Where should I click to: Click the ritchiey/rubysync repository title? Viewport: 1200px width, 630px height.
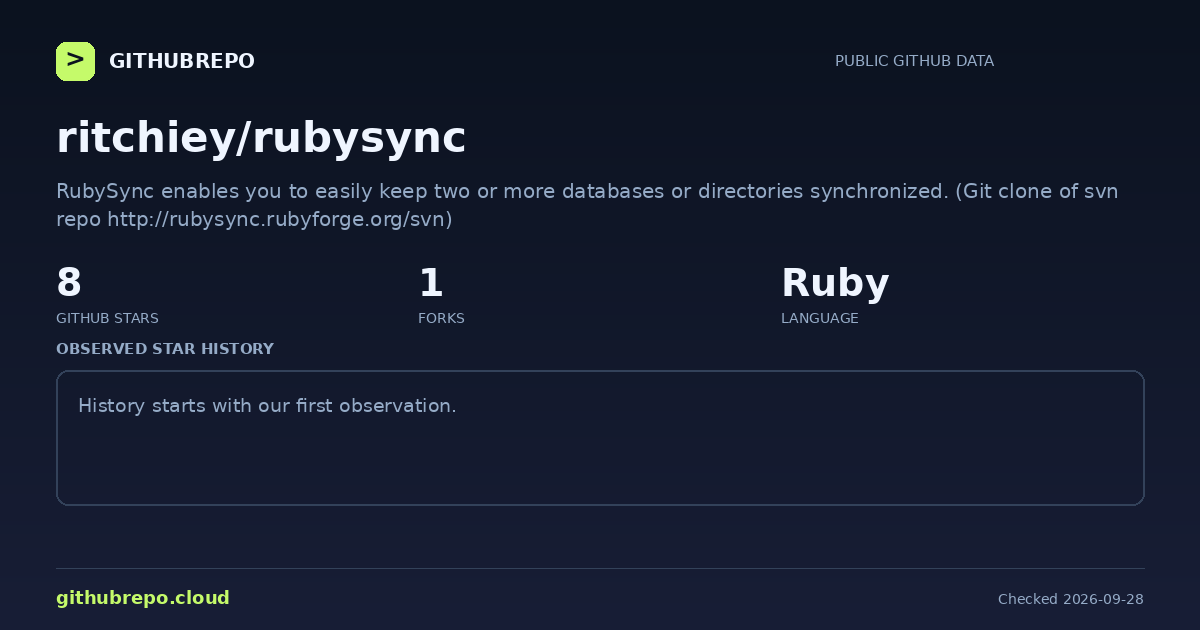[x=261, y=138]
